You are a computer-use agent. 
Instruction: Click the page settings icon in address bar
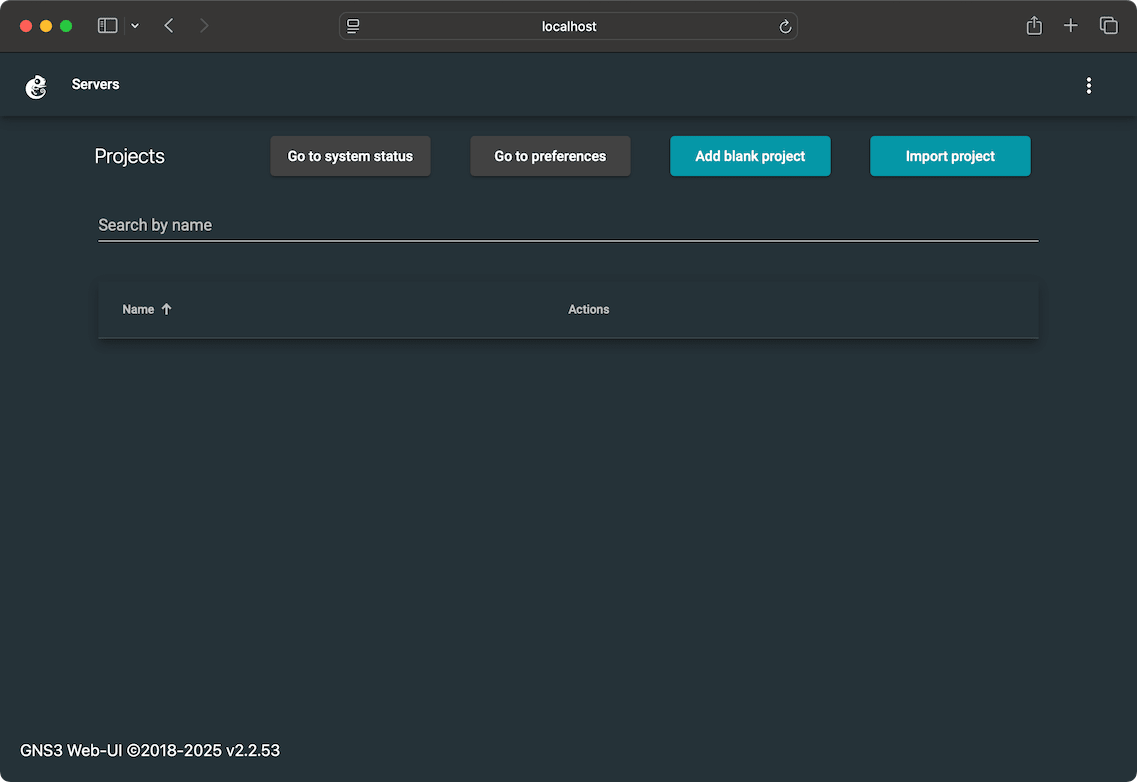click(x=353, y=26)
